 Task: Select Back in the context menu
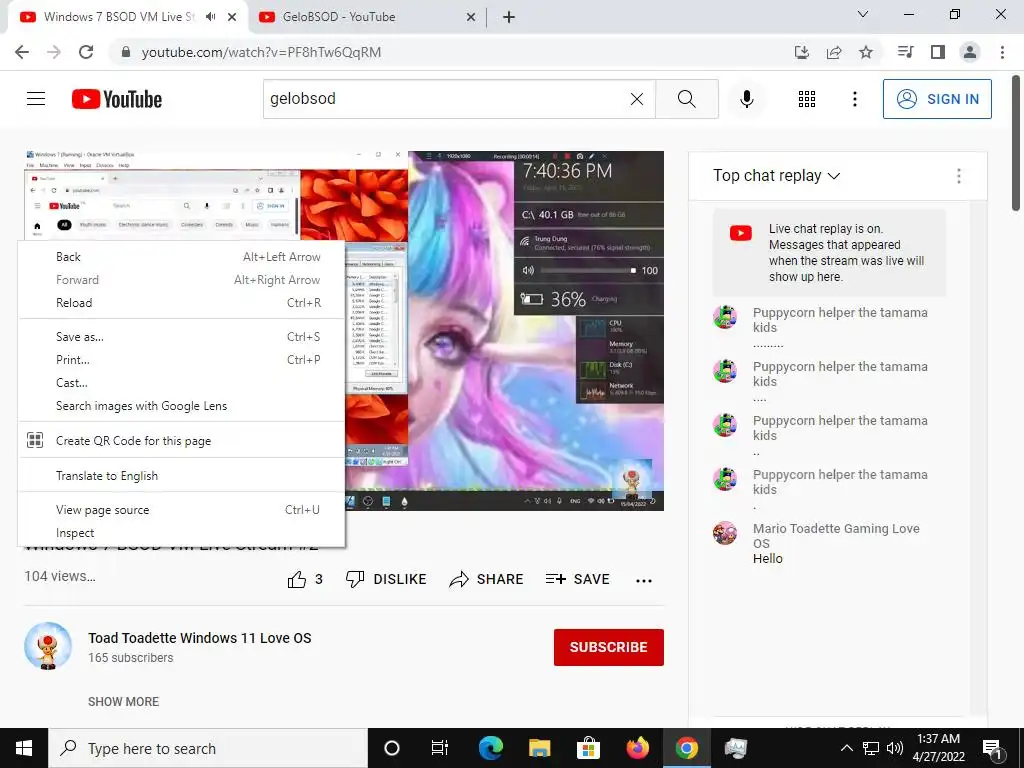182,257
